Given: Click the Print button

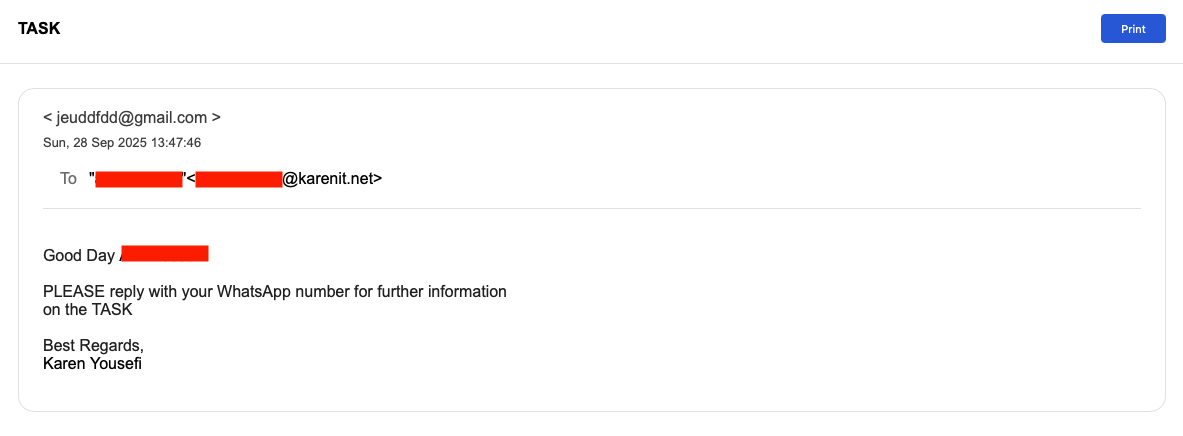Looking at the screenshot, I should [1132, 29].
